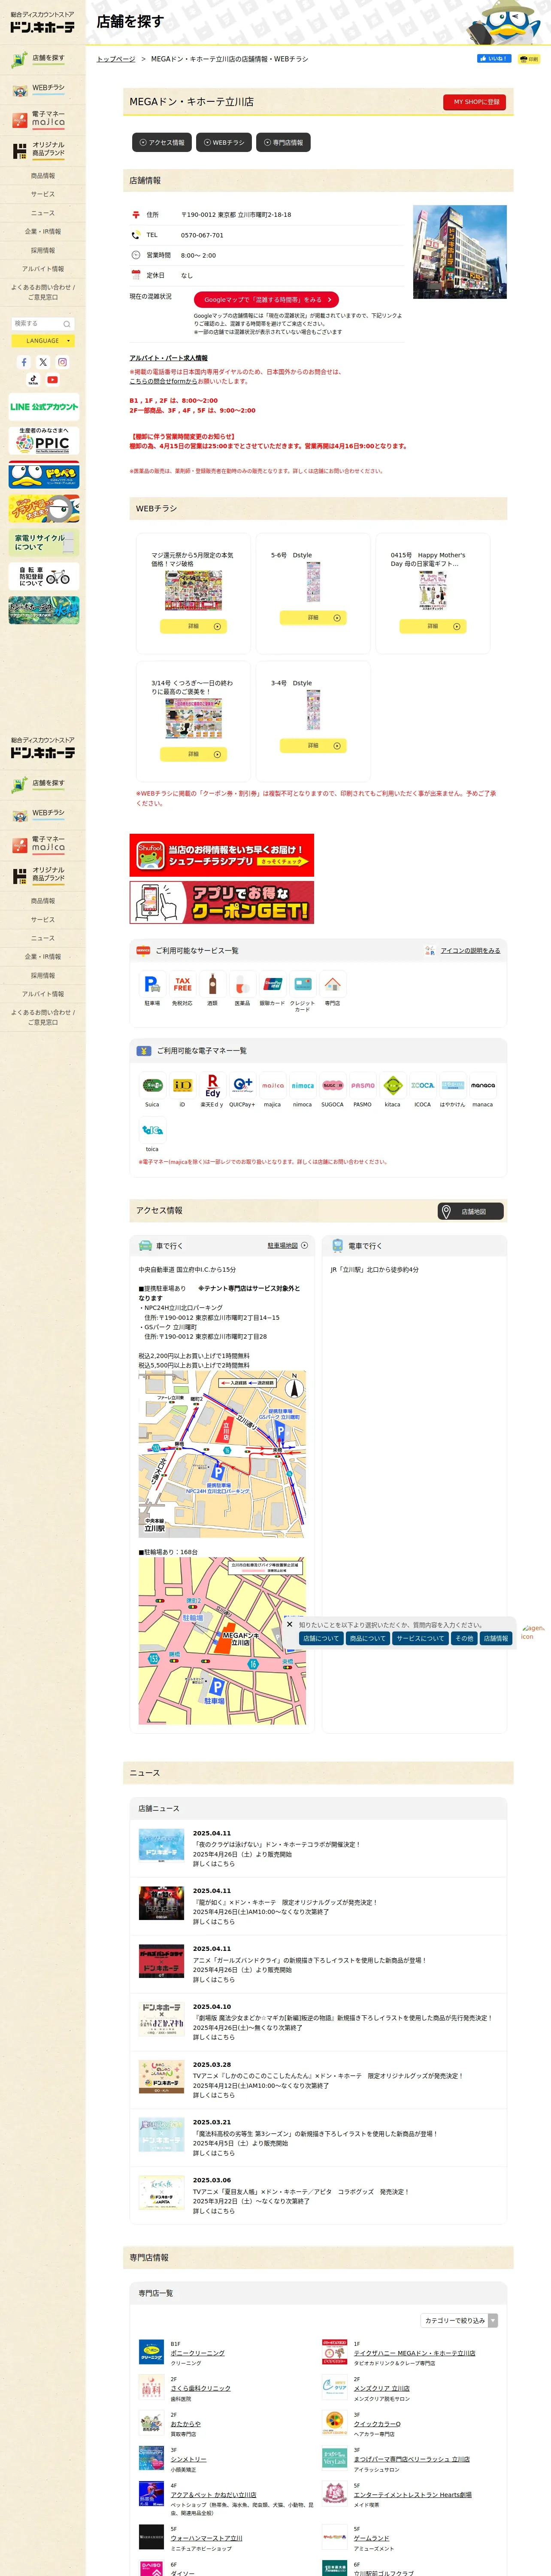Click the TAX FREE 免税対応 service icon
This screenshot has width=551, height=2576.
[182, 984]
